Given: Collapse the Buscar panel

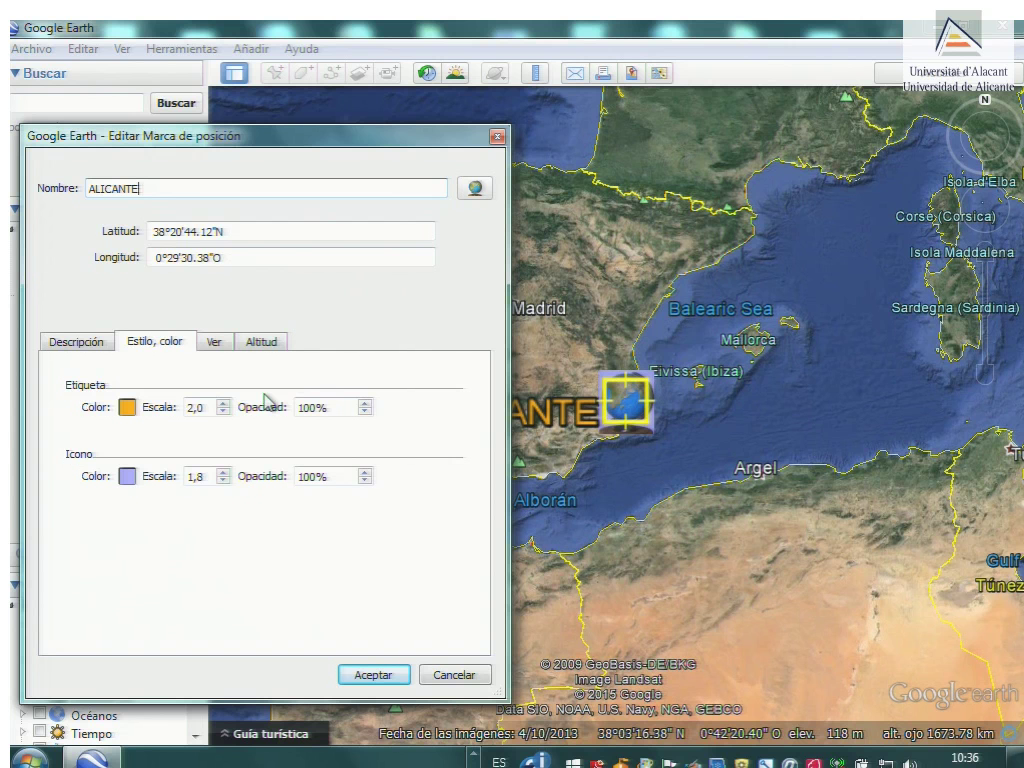Looking at the screenshot, I should tap(16, 73).
